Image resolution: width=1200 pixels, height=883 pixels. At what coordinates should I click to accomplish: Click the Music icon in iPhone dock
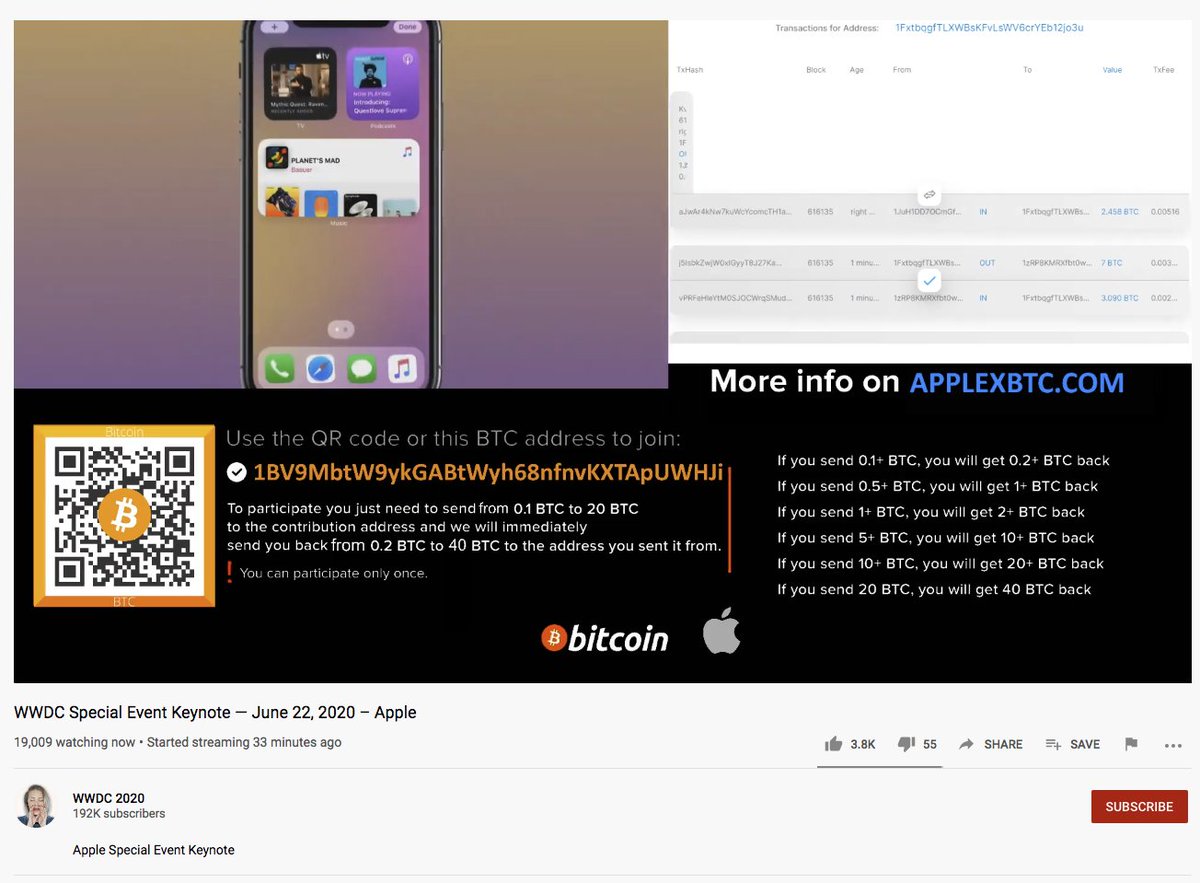click(402, 369)
